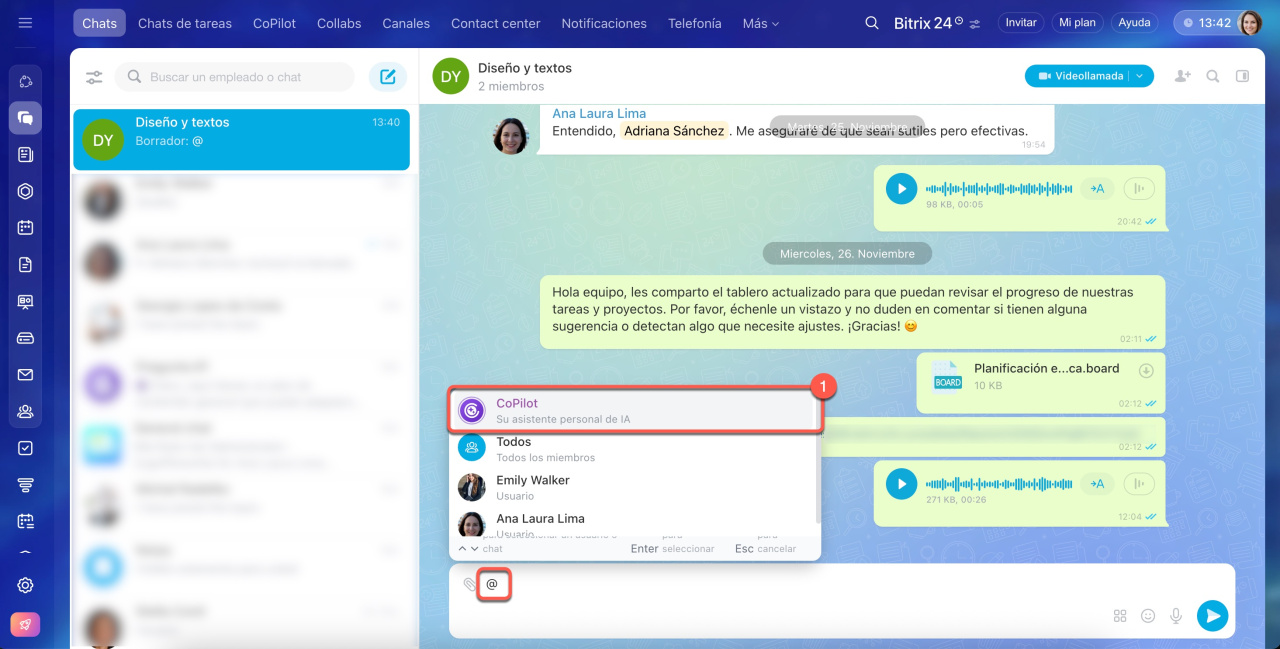Open the chat list filter settings icon
The height and width of the screenshot is (649, 1280).
94,77
